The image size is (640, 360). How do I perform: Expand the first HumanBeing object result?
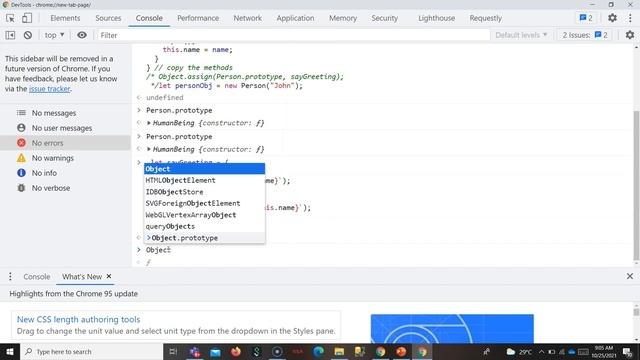(x=149, y=123)
